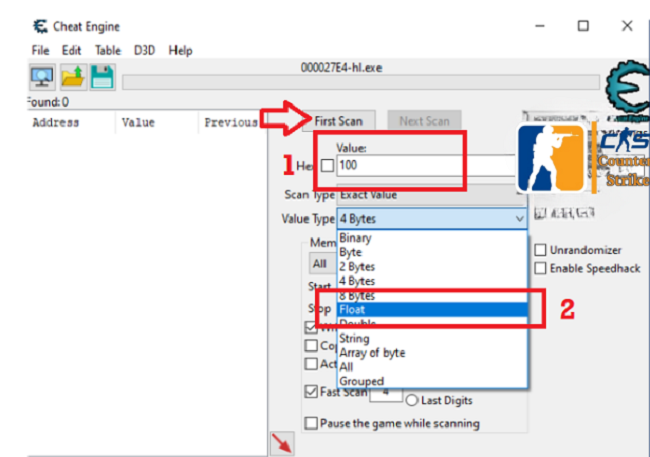The height and width of the screenshot is (457, 650).
Task: Click the Open folder toolbar icon
Action: [72, 77]
